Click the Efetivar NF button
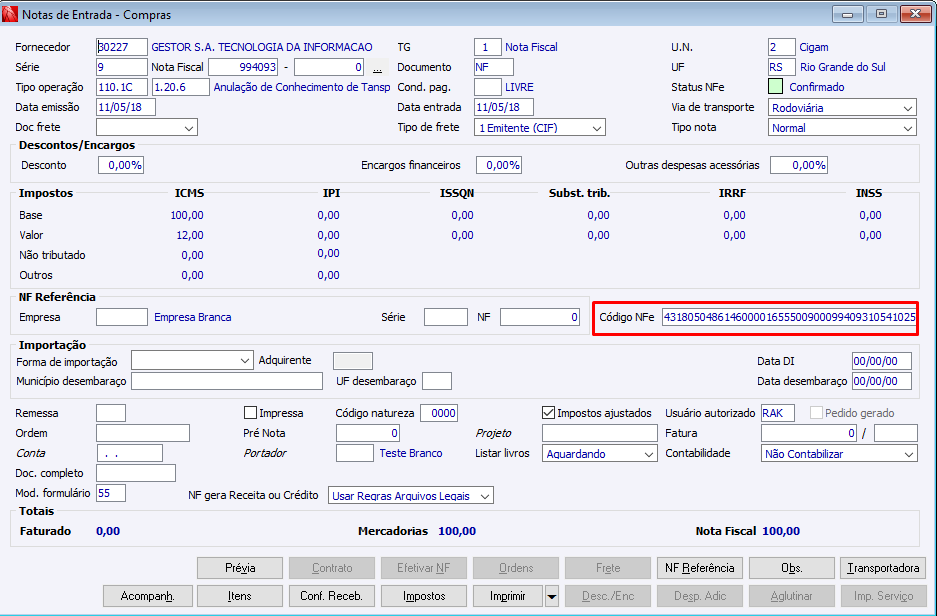The image size is (937, 616). (x=424, y=568)
